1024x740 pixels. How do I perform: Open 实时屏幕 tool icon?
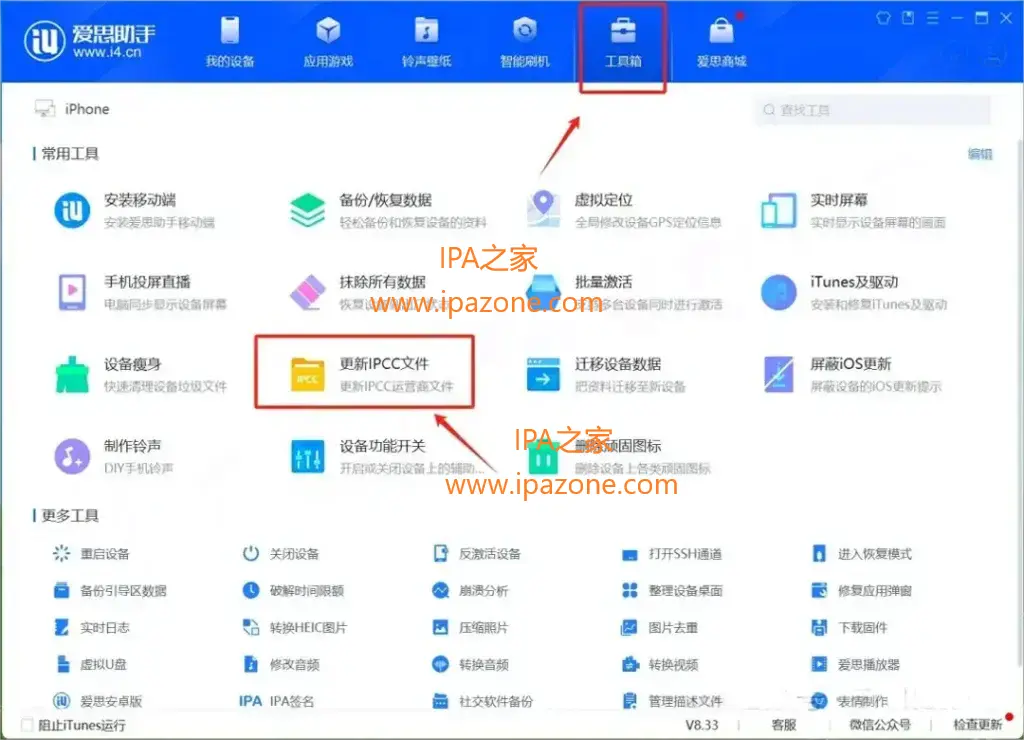[x=778, y=210]
